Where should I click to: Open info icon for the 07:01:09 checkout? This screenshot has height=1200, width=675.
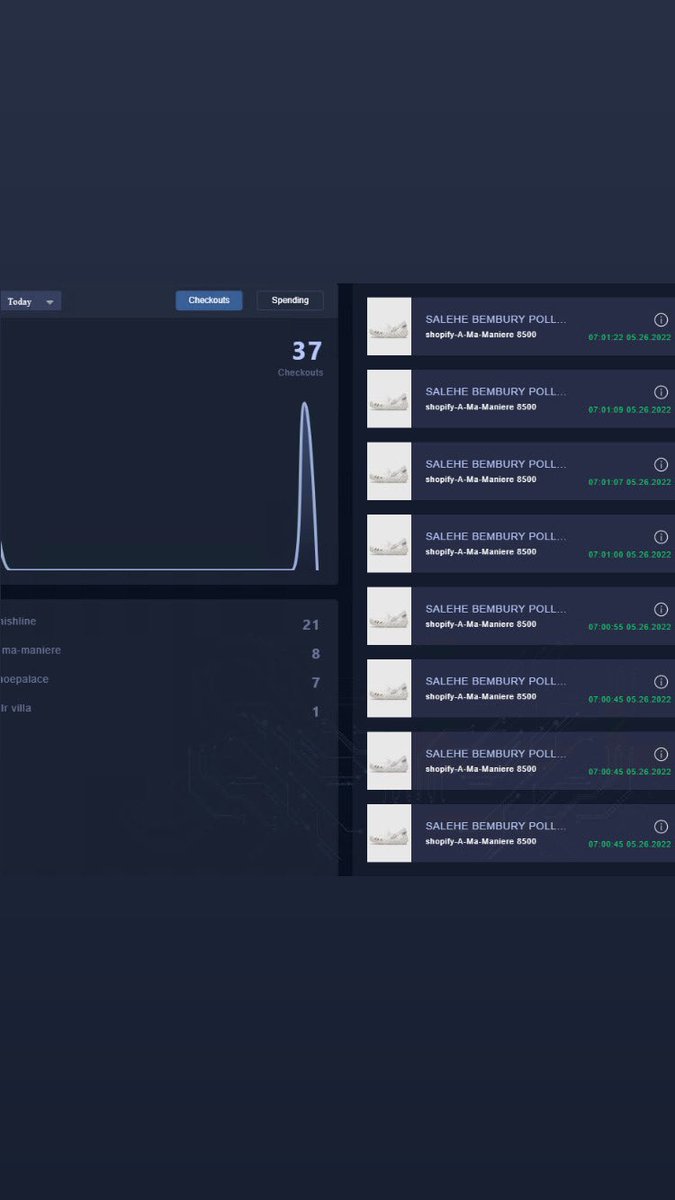[661, 392]
